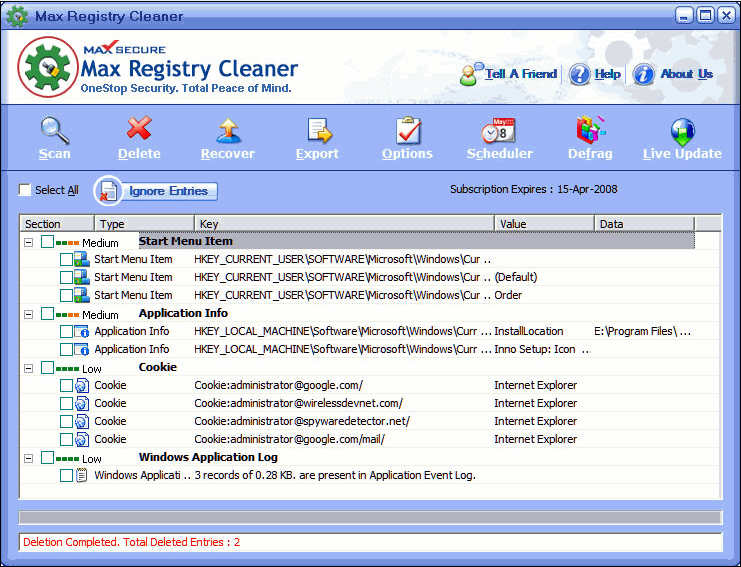Click the Data column header
Image resolution: width=741 pixels, height=567 pixels.
click(x=645, y=223)
